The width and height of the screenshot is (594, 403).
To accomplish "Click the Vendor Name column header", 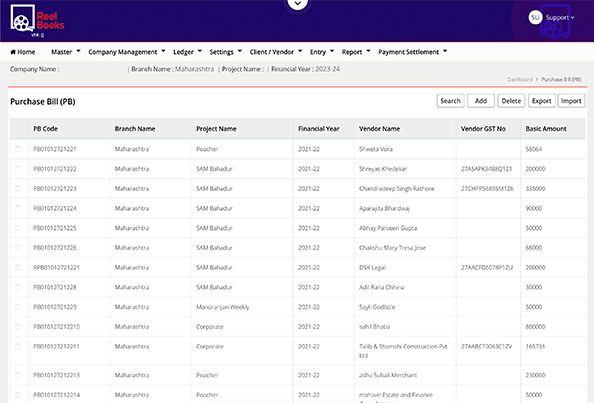I will 379,129.
